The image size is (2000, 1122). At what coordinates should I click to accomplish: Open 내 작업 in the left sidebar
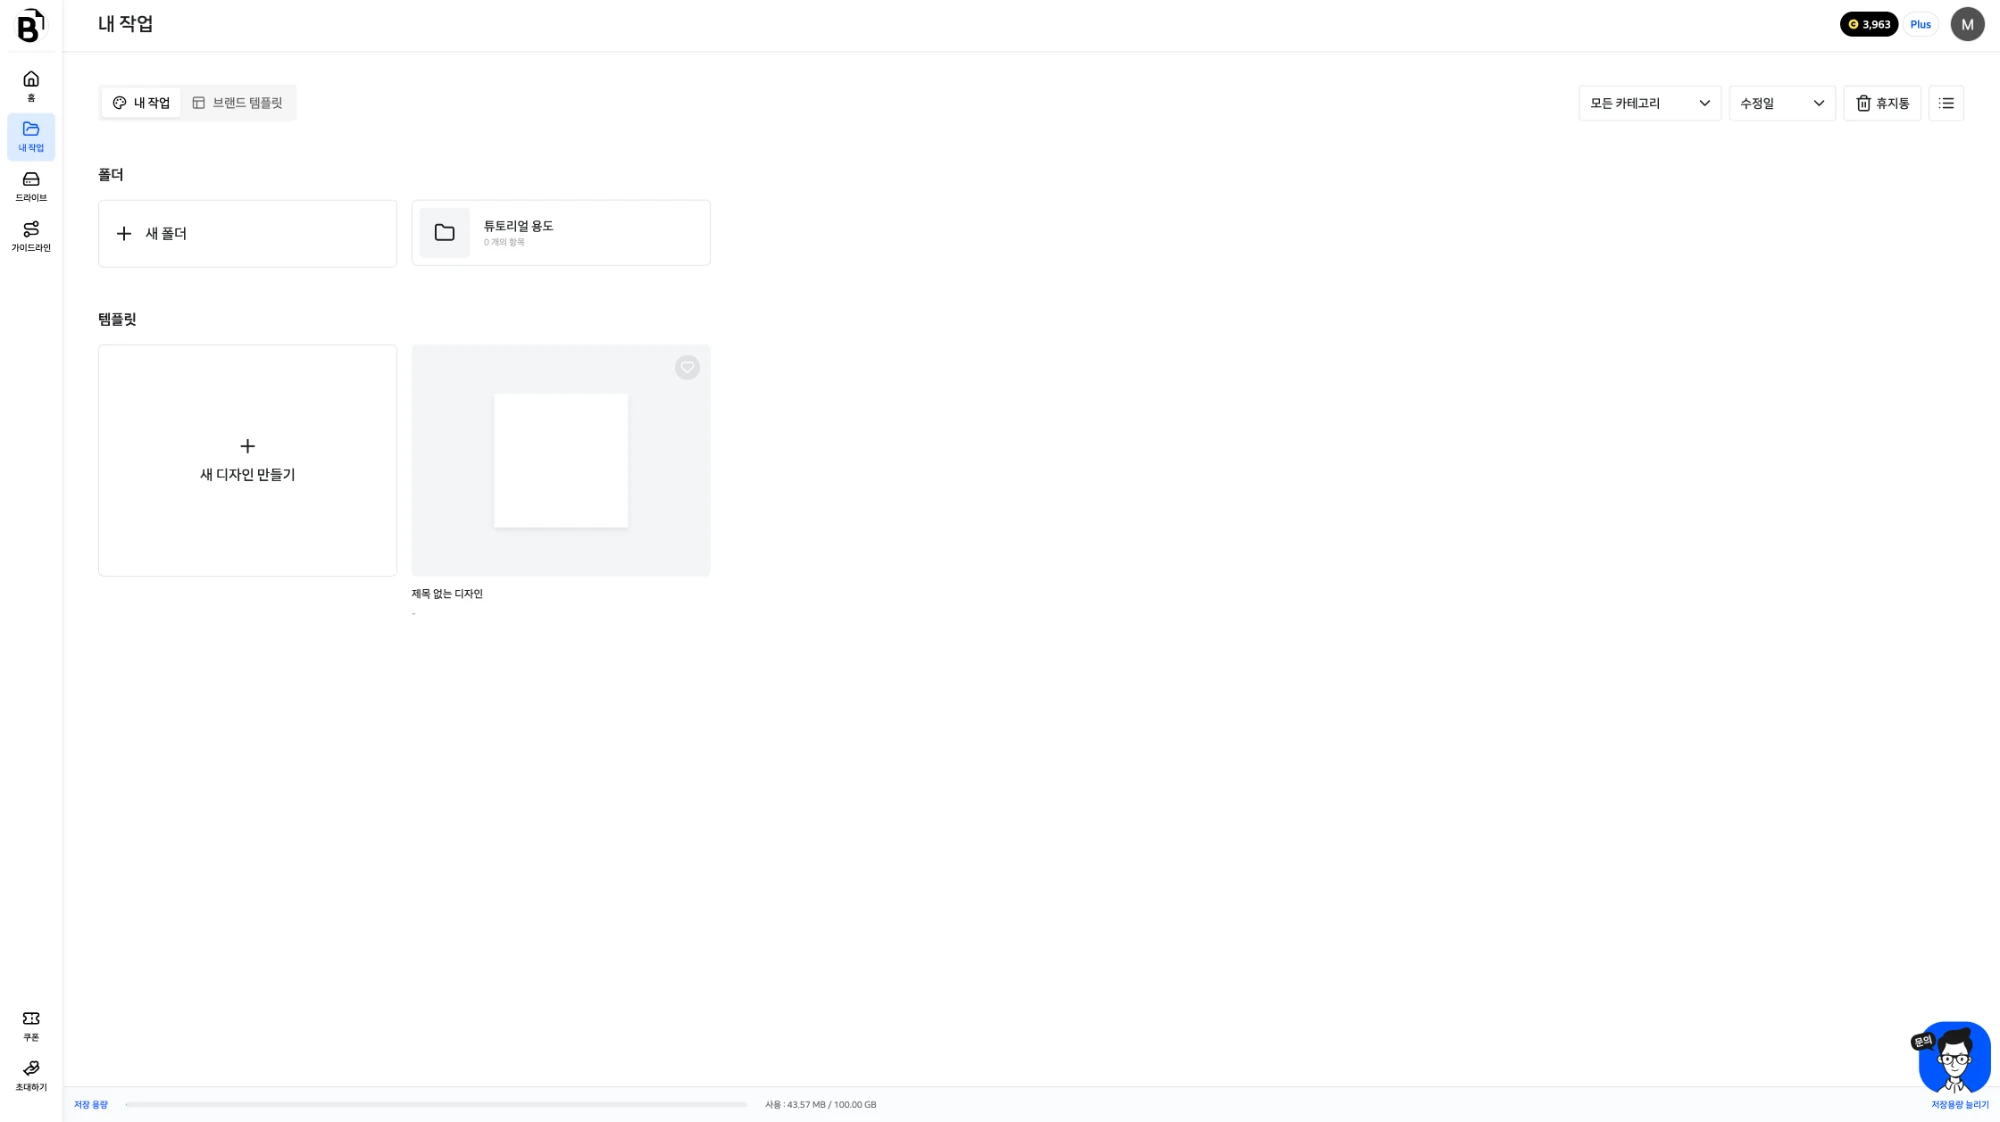31,136
